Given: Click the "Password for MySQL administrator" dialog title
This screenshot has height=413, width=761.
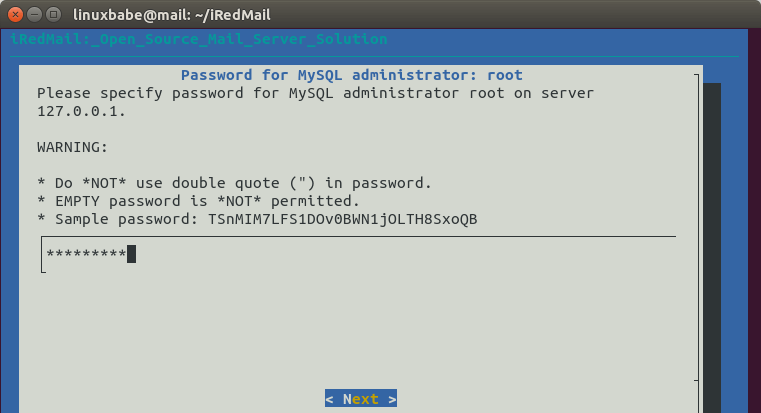Looking at the screenshot, I should coord(350,75).
